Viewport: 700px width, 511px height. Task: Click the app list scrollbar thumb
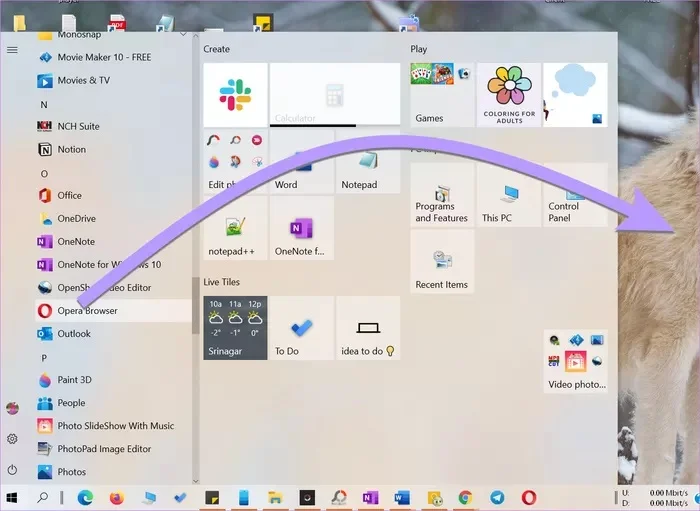click(196, 305)
